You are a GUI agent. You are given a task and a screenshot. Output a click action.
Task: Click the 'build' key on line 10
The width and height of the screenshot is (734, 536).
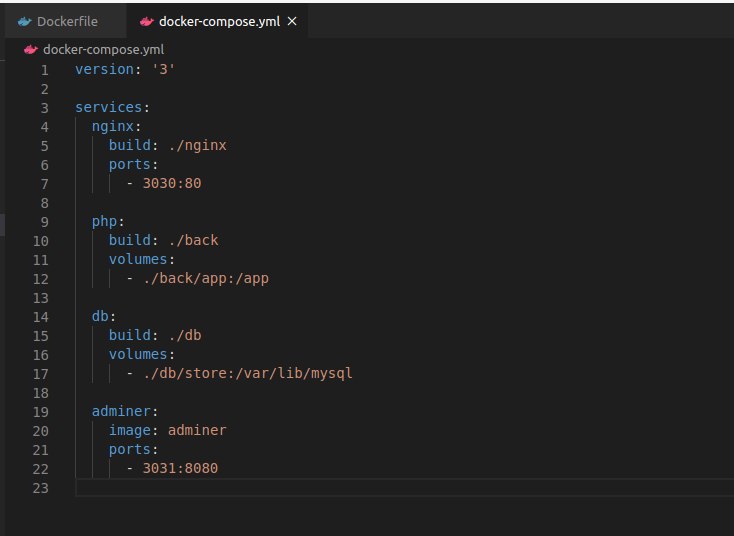pos(130,240)
